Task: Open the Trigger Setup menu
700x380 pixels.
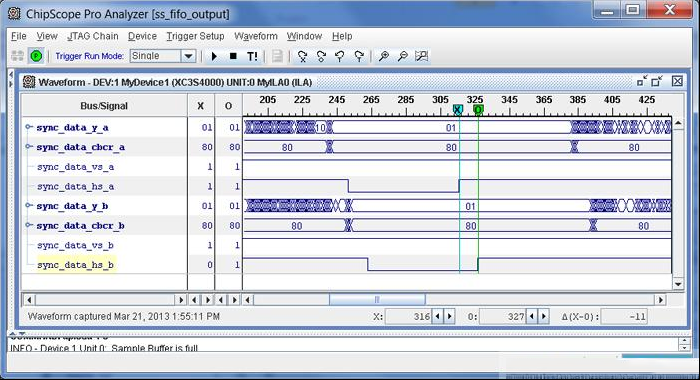Action: tap(195, 36)
